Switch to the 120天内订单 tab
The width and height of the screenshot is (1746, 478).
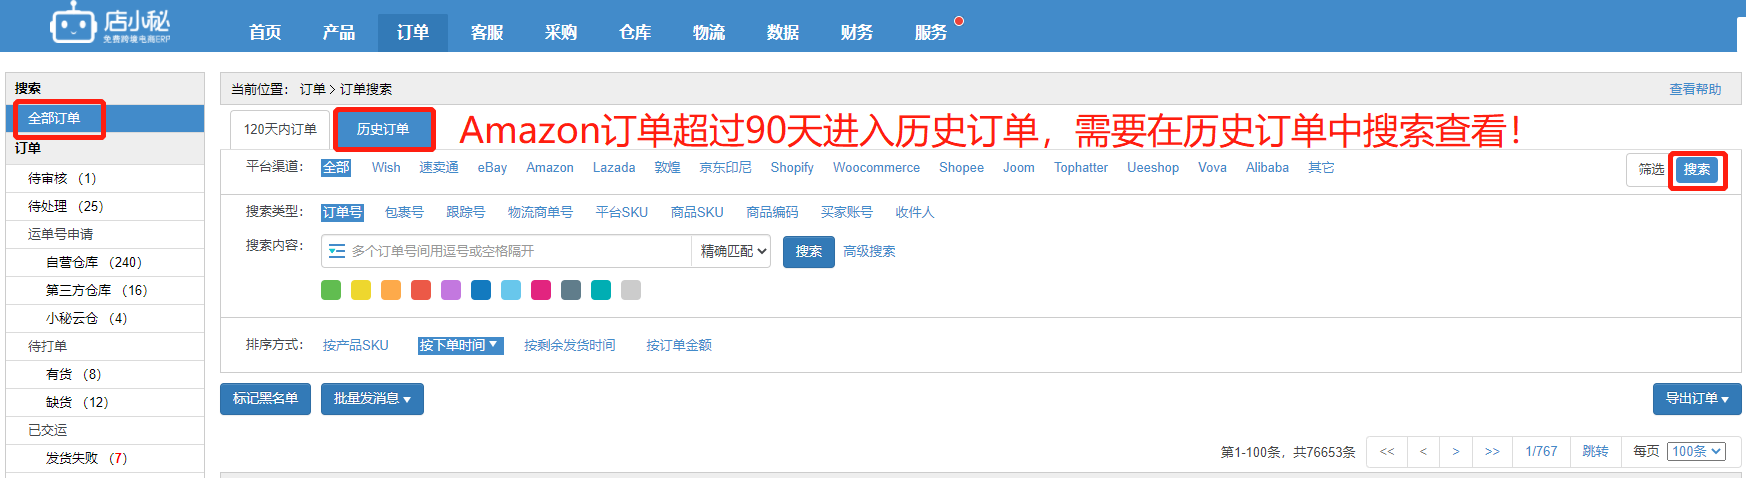point(280,129)
